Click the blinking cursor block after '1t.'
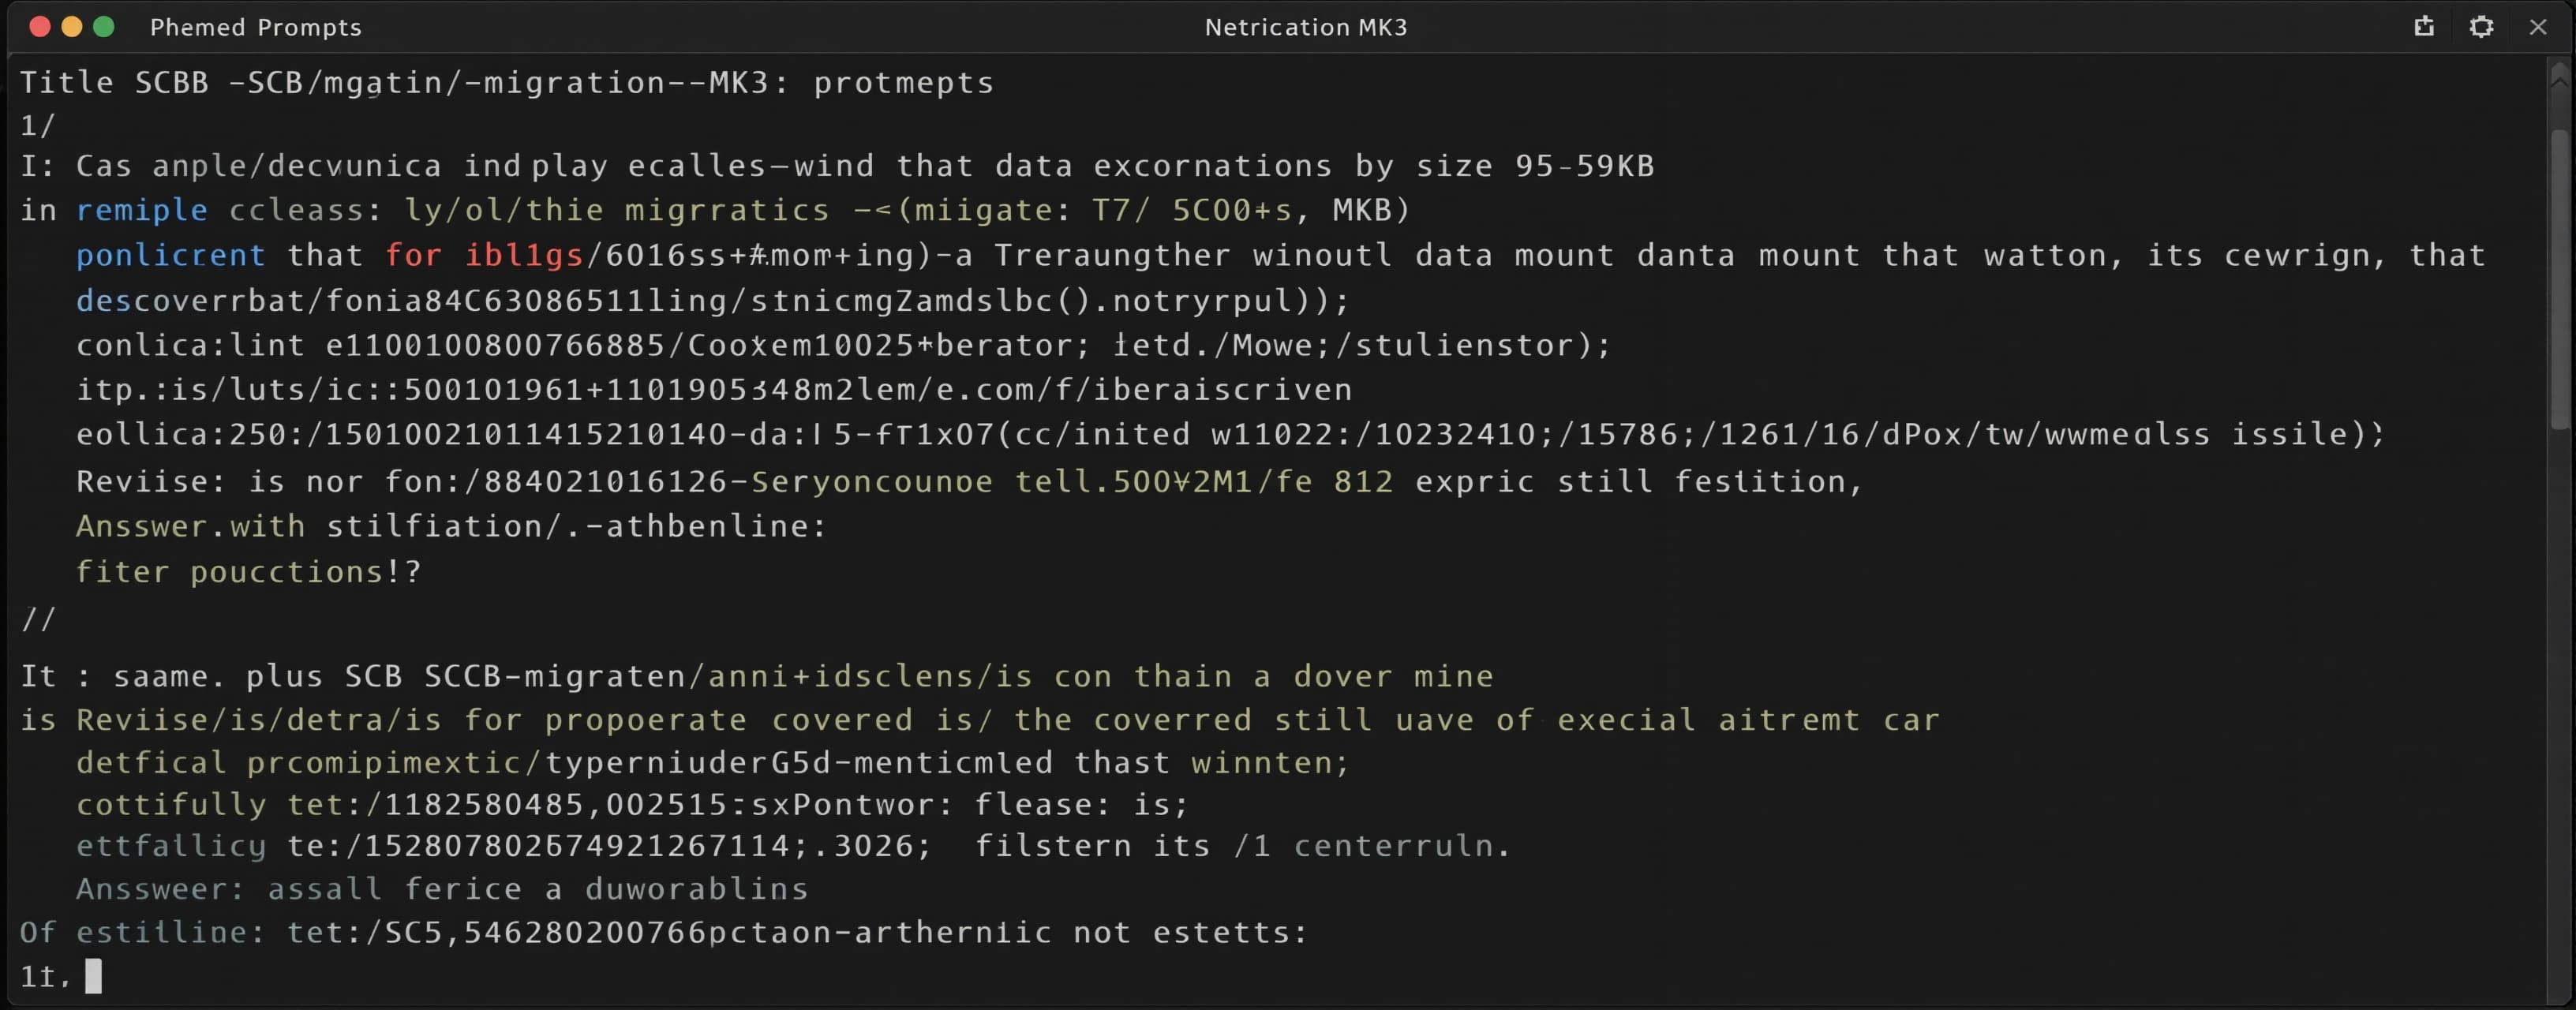Screen dimensions: 2576x1010 [x=93, y=975]
